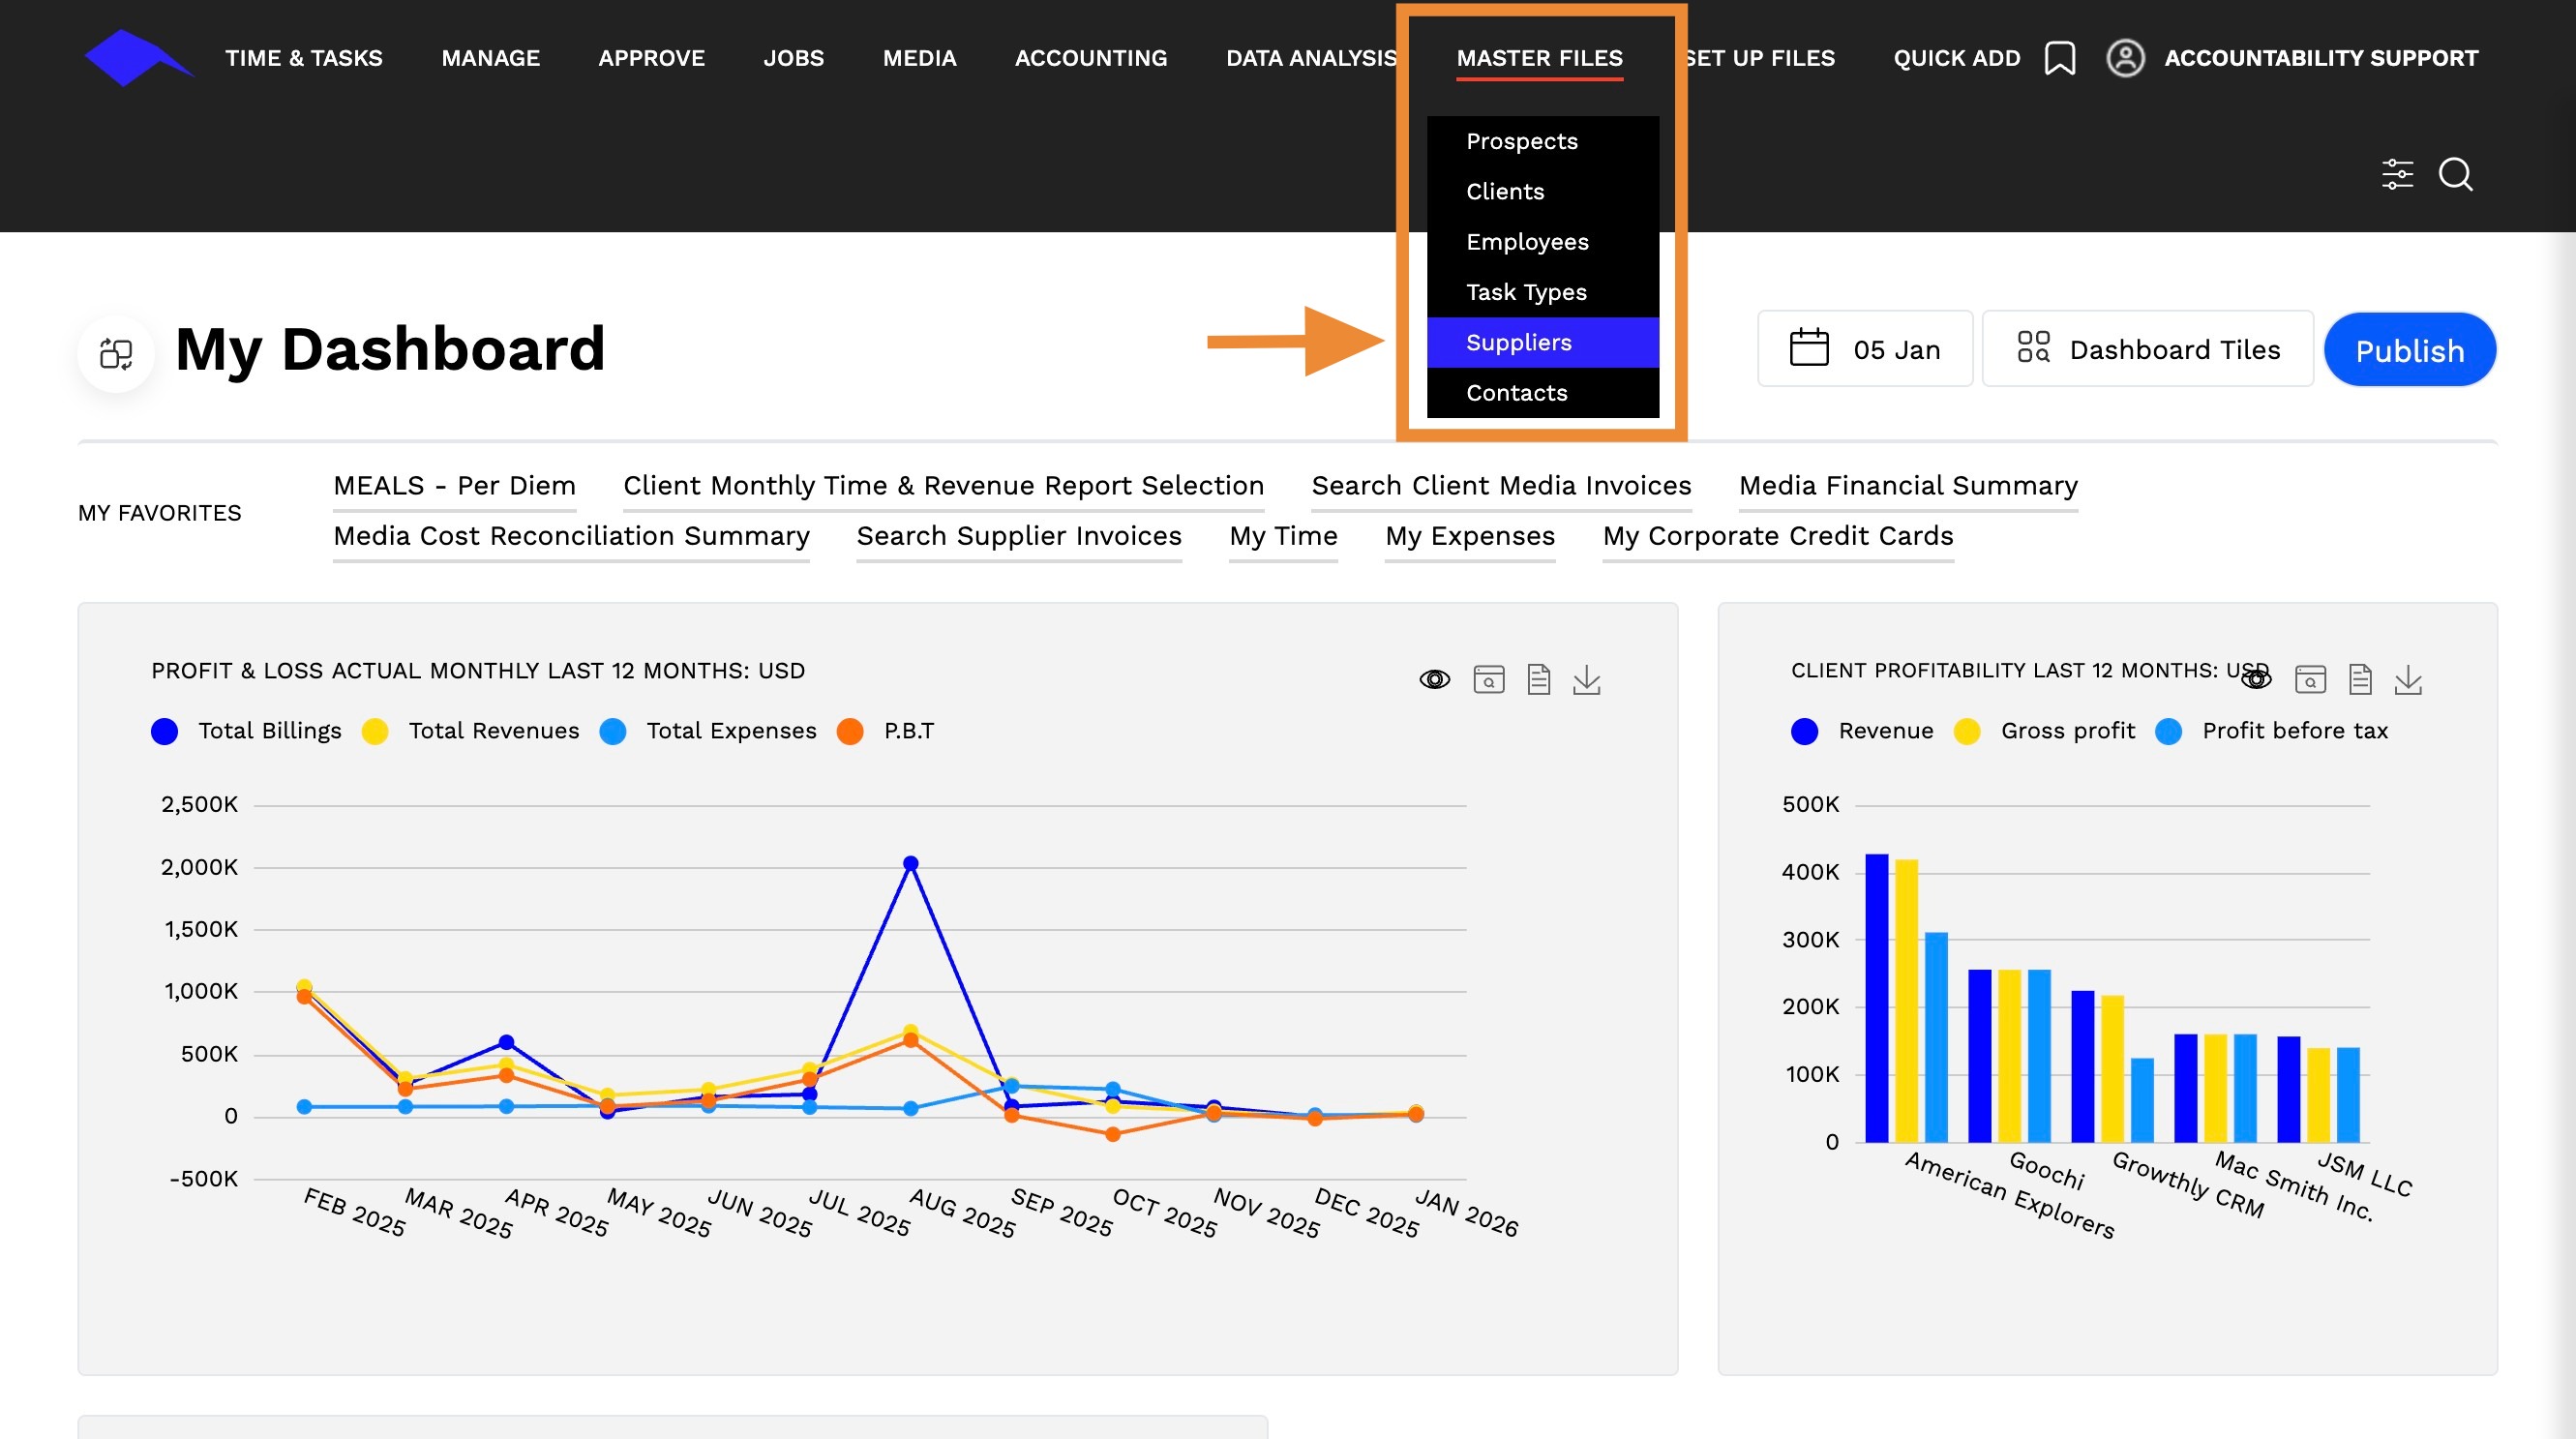Click the user profile avatar icon
The width and height of the screenshot is (2576, 1439).
pyautogui.click(x=2125, y=58)
